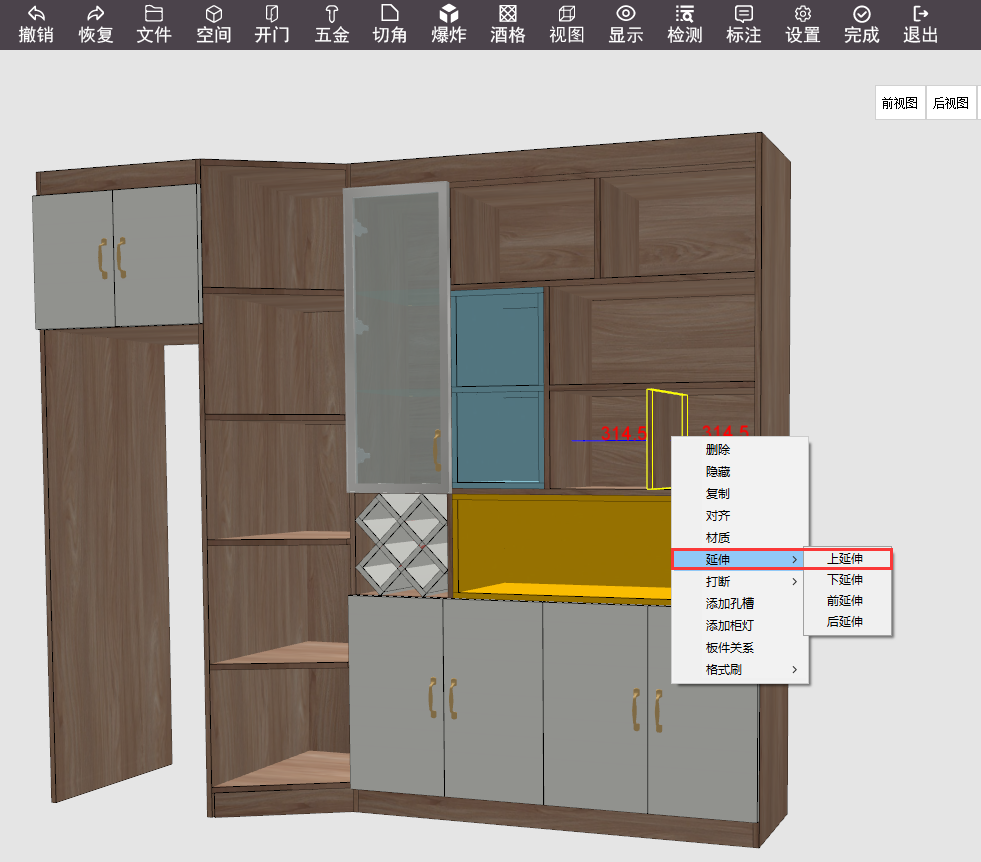The height and width of the screenshot is (862, 981).
Task: Open the 视图 view tool
Action: [567, 24]
